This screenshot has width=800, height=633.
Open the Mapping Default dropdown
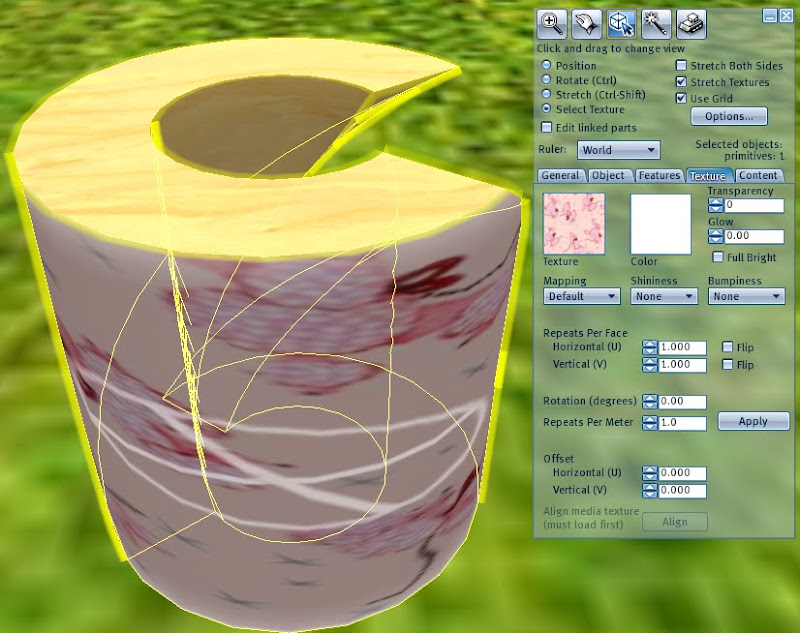point(582,296)
